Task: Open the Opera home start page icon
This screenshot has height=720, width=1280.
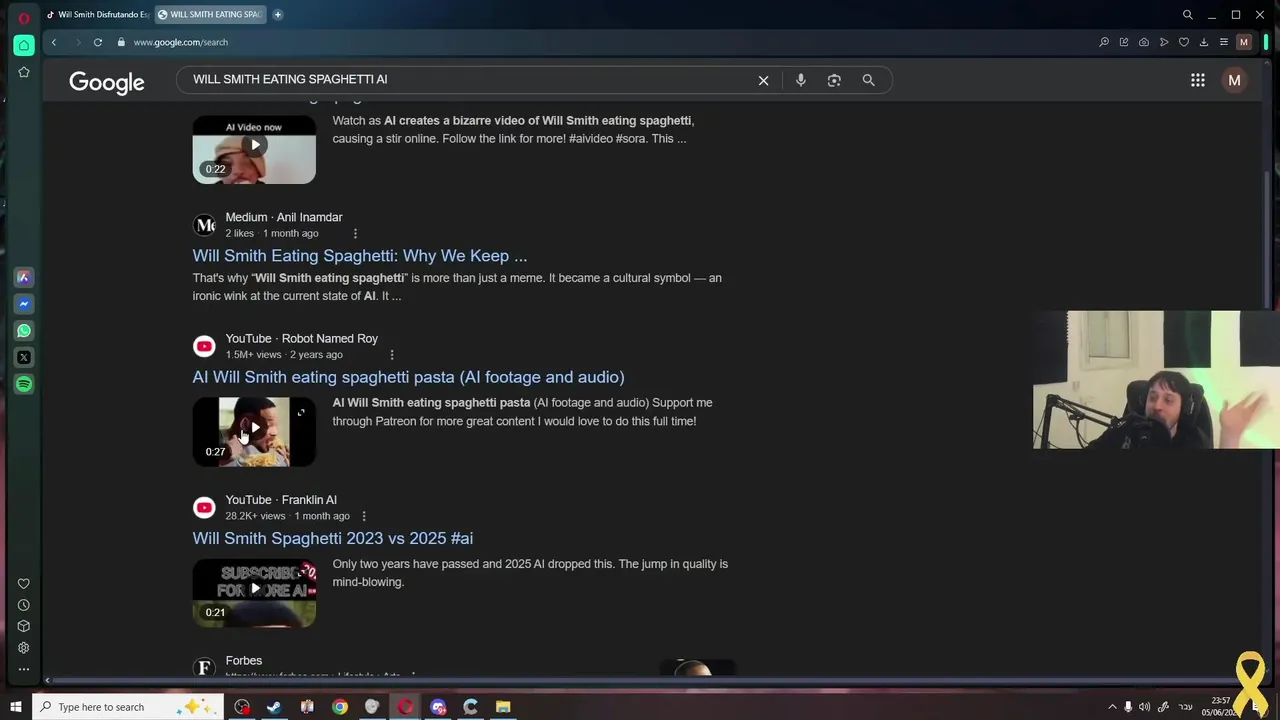Action: [x=24, y=45]
